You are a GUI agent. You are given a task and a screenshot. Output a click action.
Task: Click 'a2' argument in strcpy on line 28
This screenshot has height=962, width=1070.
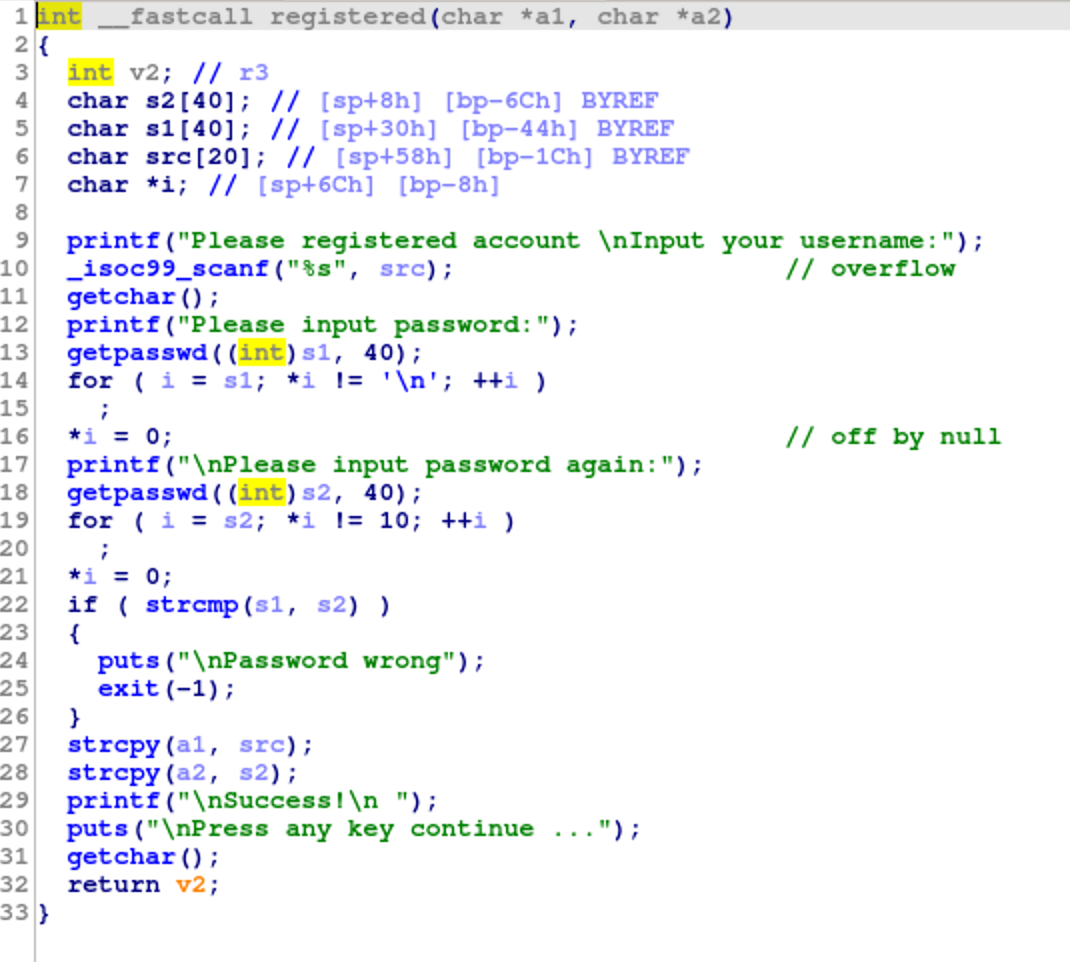[191, 772]
